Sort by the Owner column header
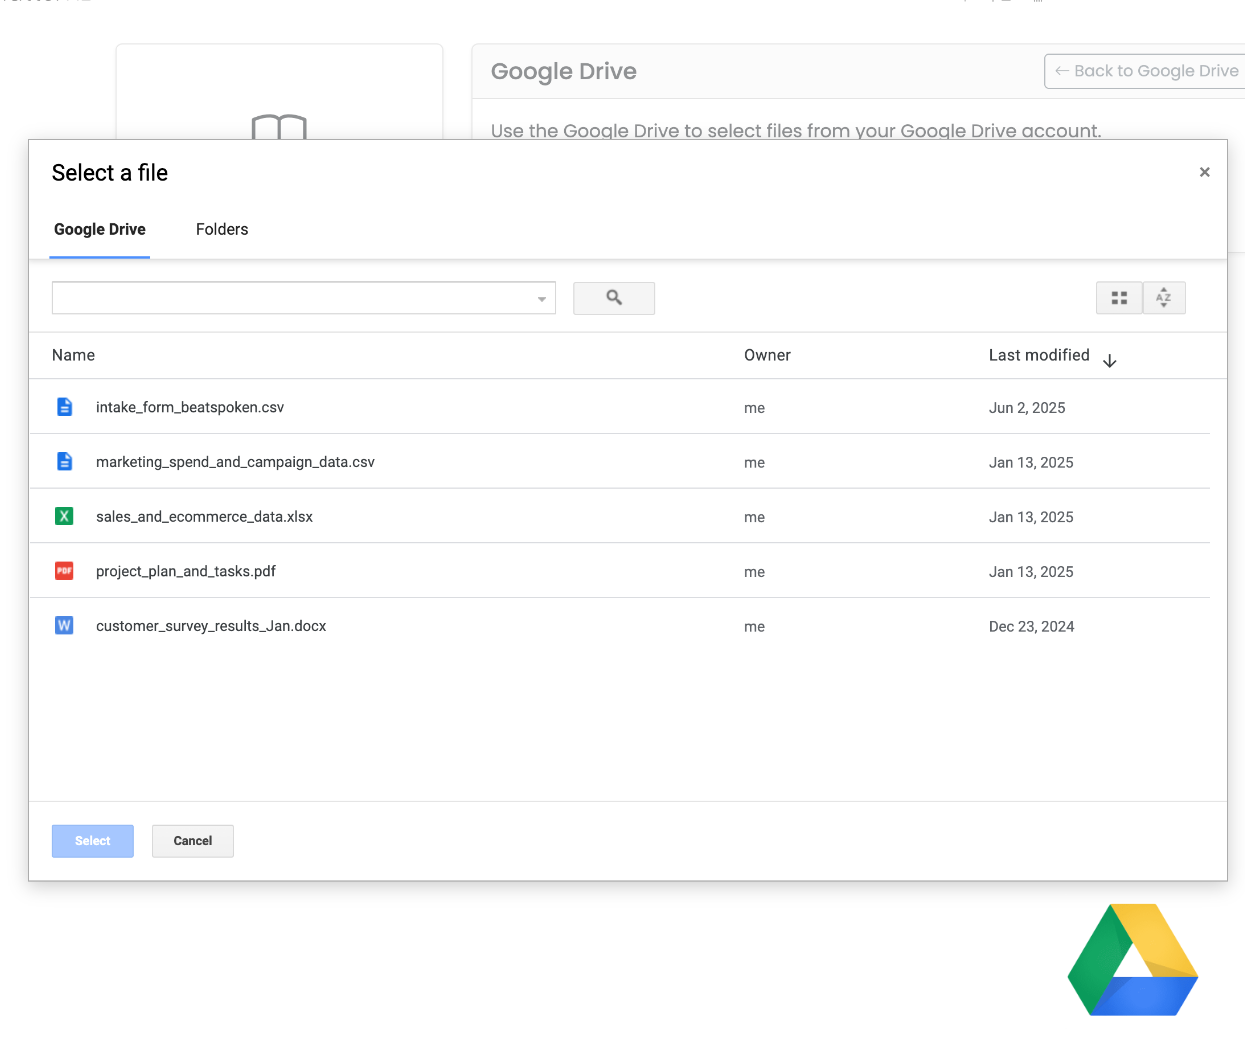Image resolution: width=1245 pixels, height=1053 pixels. click(767, 355)
